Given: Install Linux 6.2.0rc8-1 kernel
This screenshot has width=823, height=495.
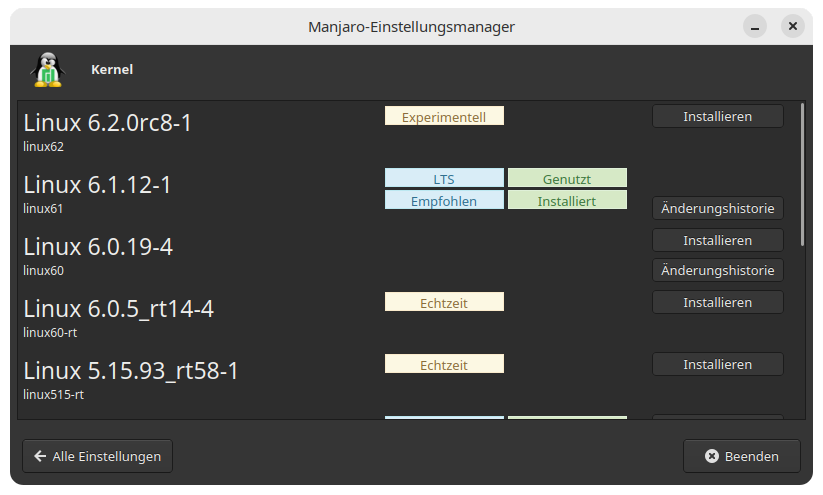Looking at the screenshot, I should (718, 116).
